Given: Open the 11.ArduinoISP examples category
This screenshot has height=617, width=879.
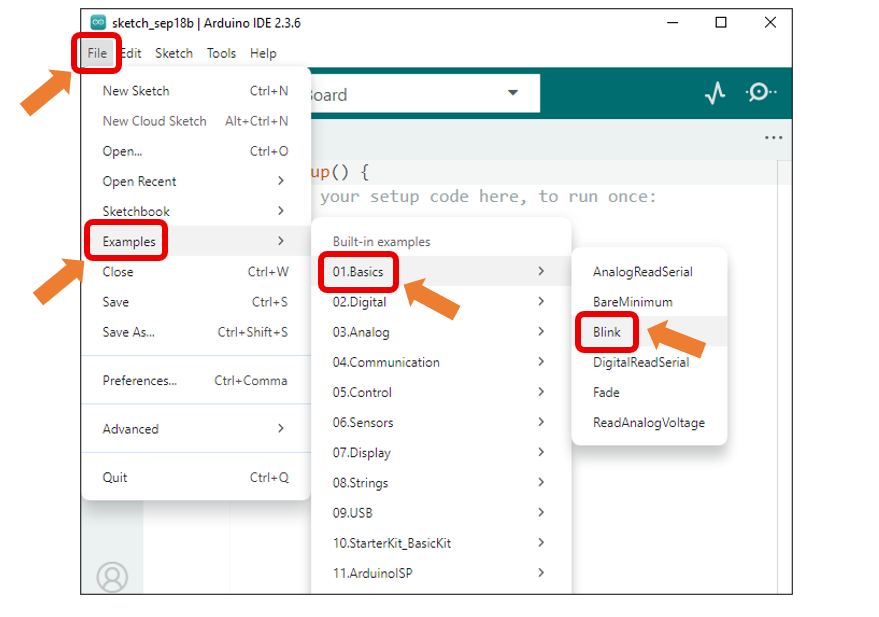Looking at the screenshot, I should click(x=441, y=573).
